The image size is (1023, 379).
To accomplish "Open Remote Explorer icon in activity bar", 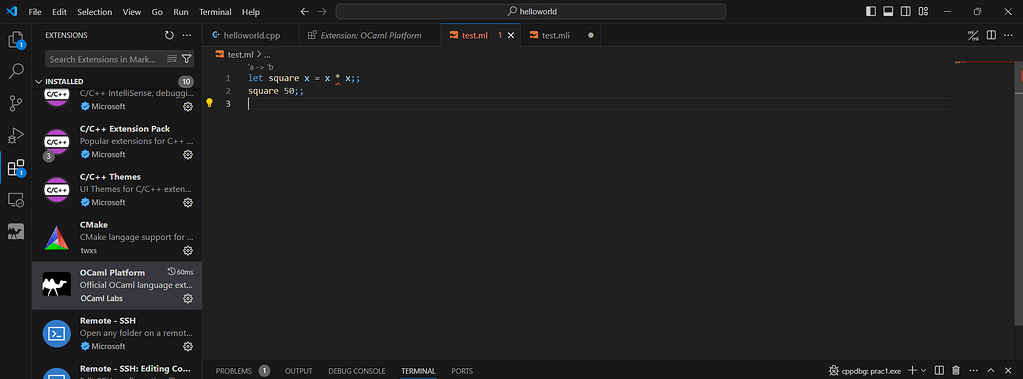I will pyautogui.click(x=16, y=200).
